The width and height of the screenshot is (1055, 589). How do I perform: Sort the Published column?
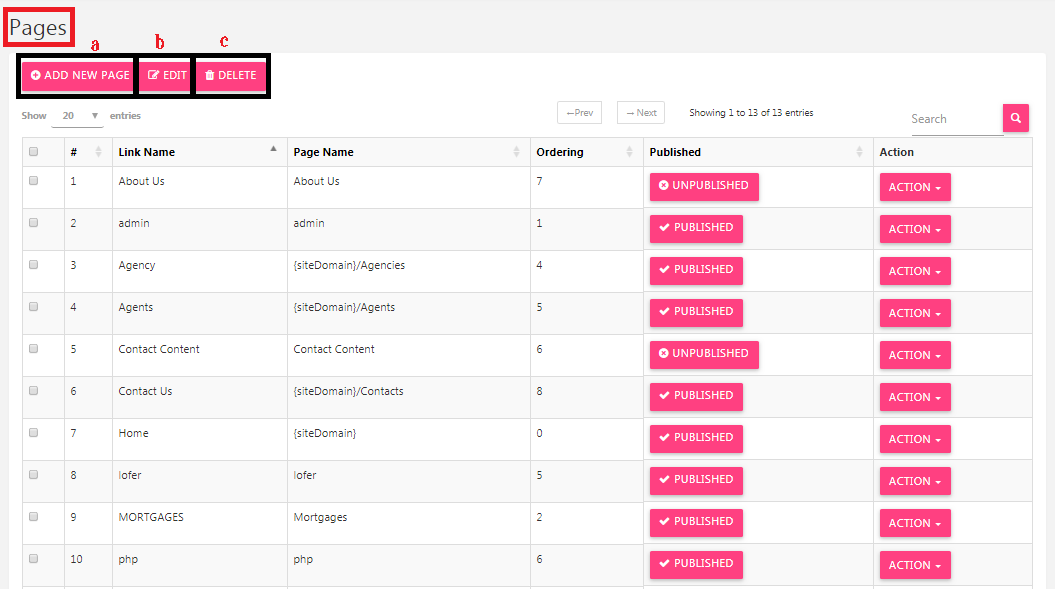click(x=859, y=152)
